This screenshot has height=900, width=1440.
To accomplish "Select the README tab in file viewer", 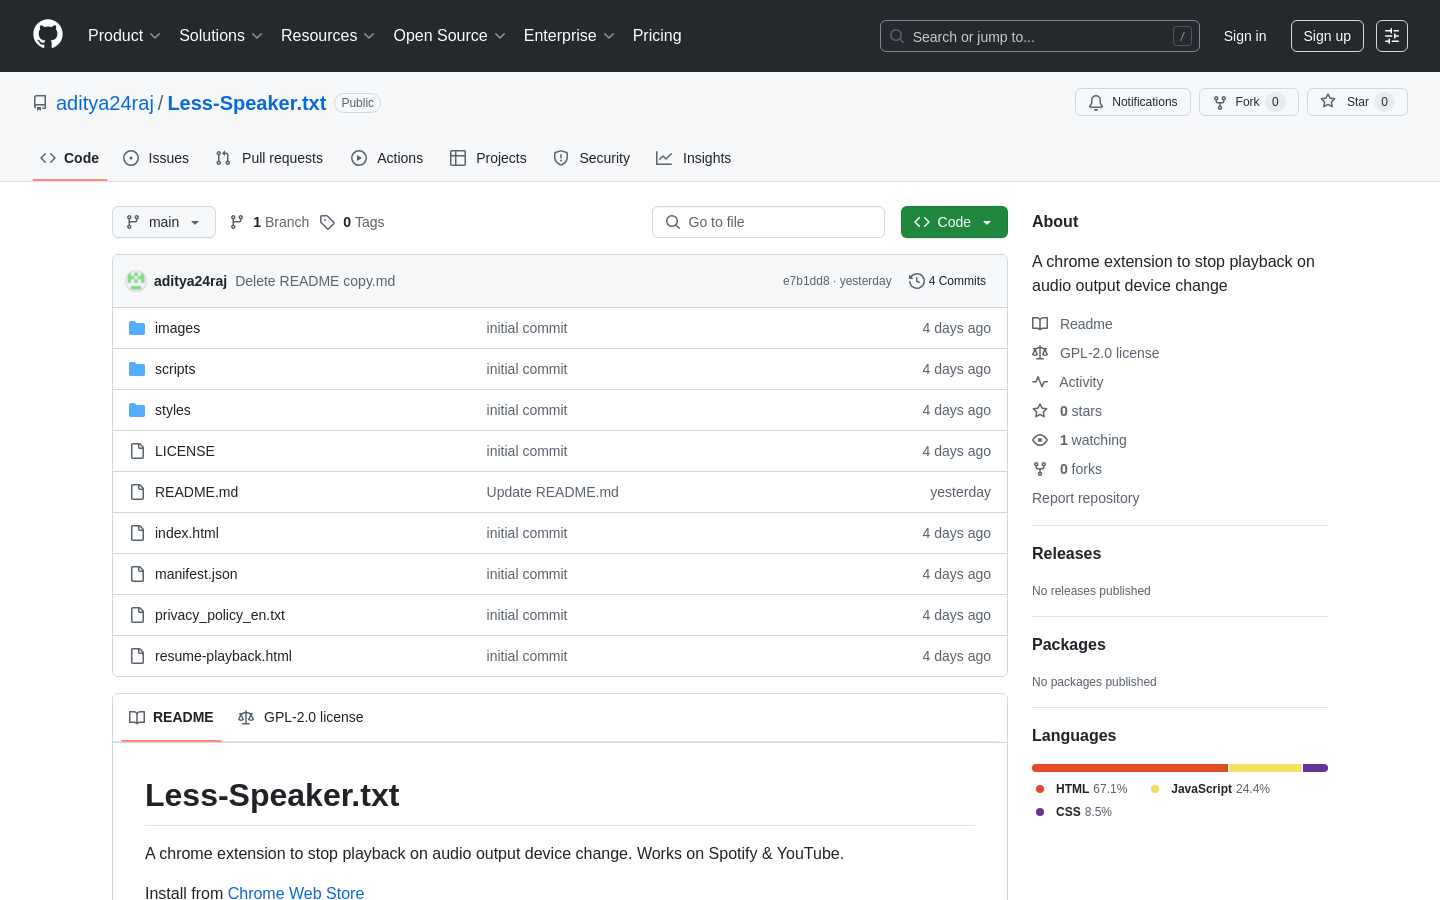I will click(171, 717).
